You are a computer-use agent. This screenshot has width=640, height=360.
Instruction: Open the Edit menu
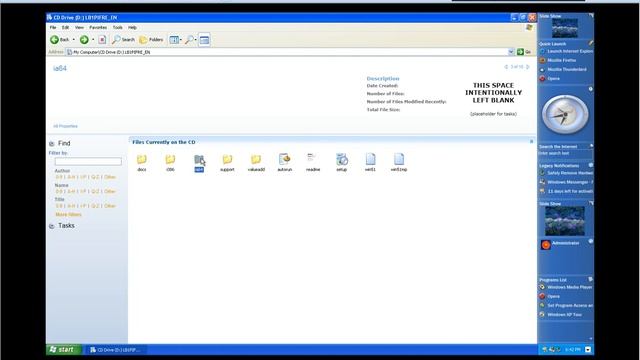(65, 27)
